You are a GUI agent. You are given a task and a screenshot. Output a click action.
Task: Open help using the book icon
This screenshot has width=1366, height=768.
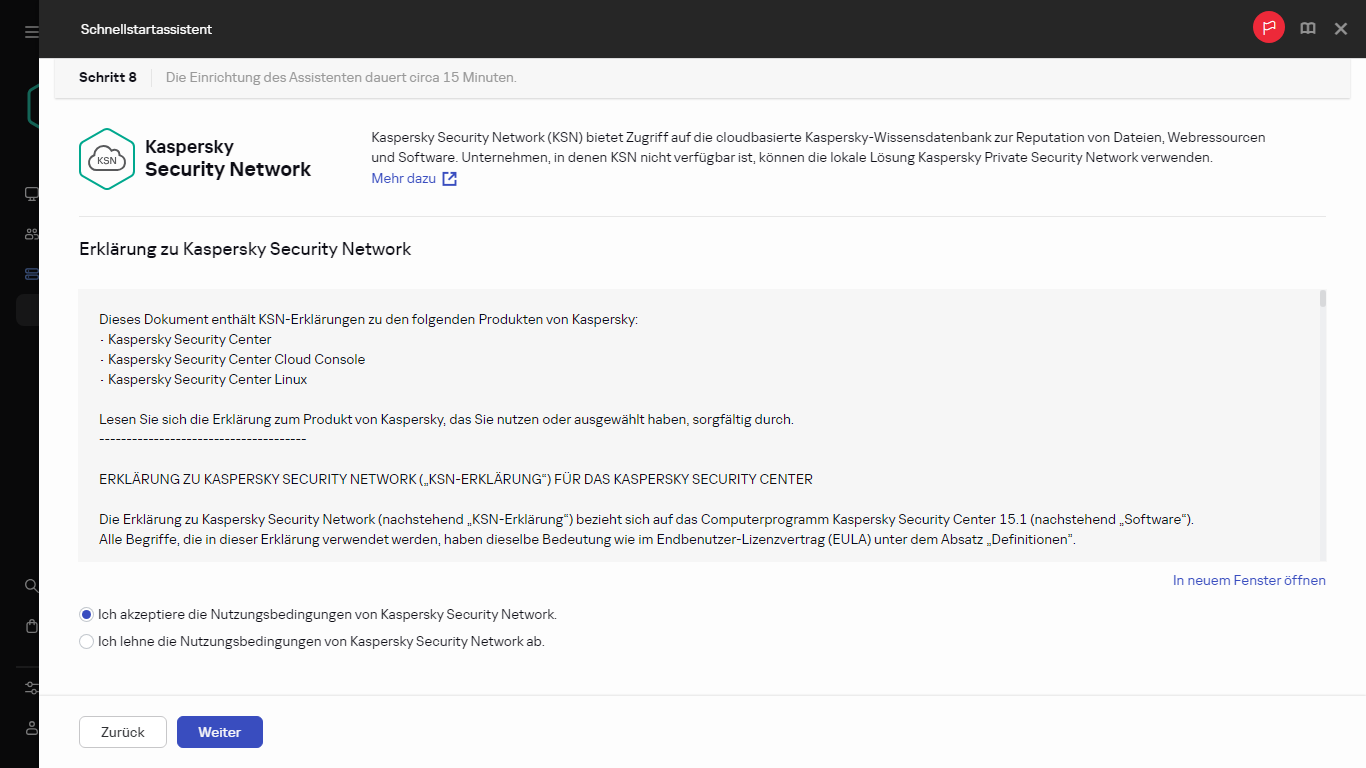[1307, 28]
